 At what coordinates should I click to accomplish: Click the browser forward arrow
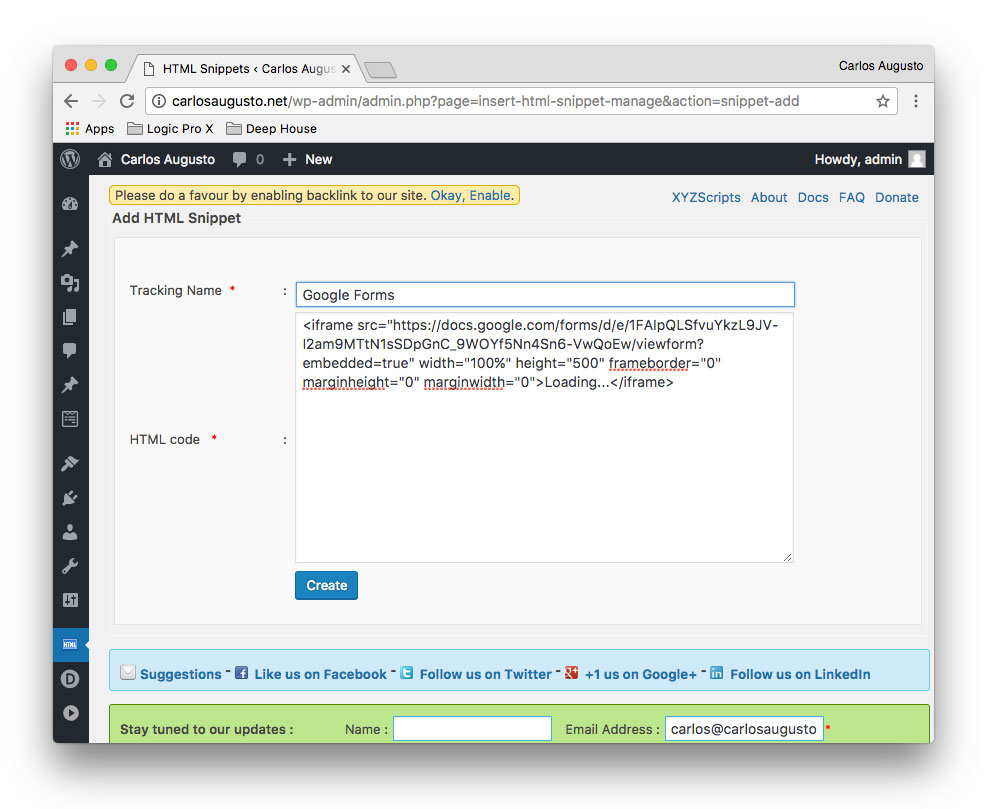point(99,101)
